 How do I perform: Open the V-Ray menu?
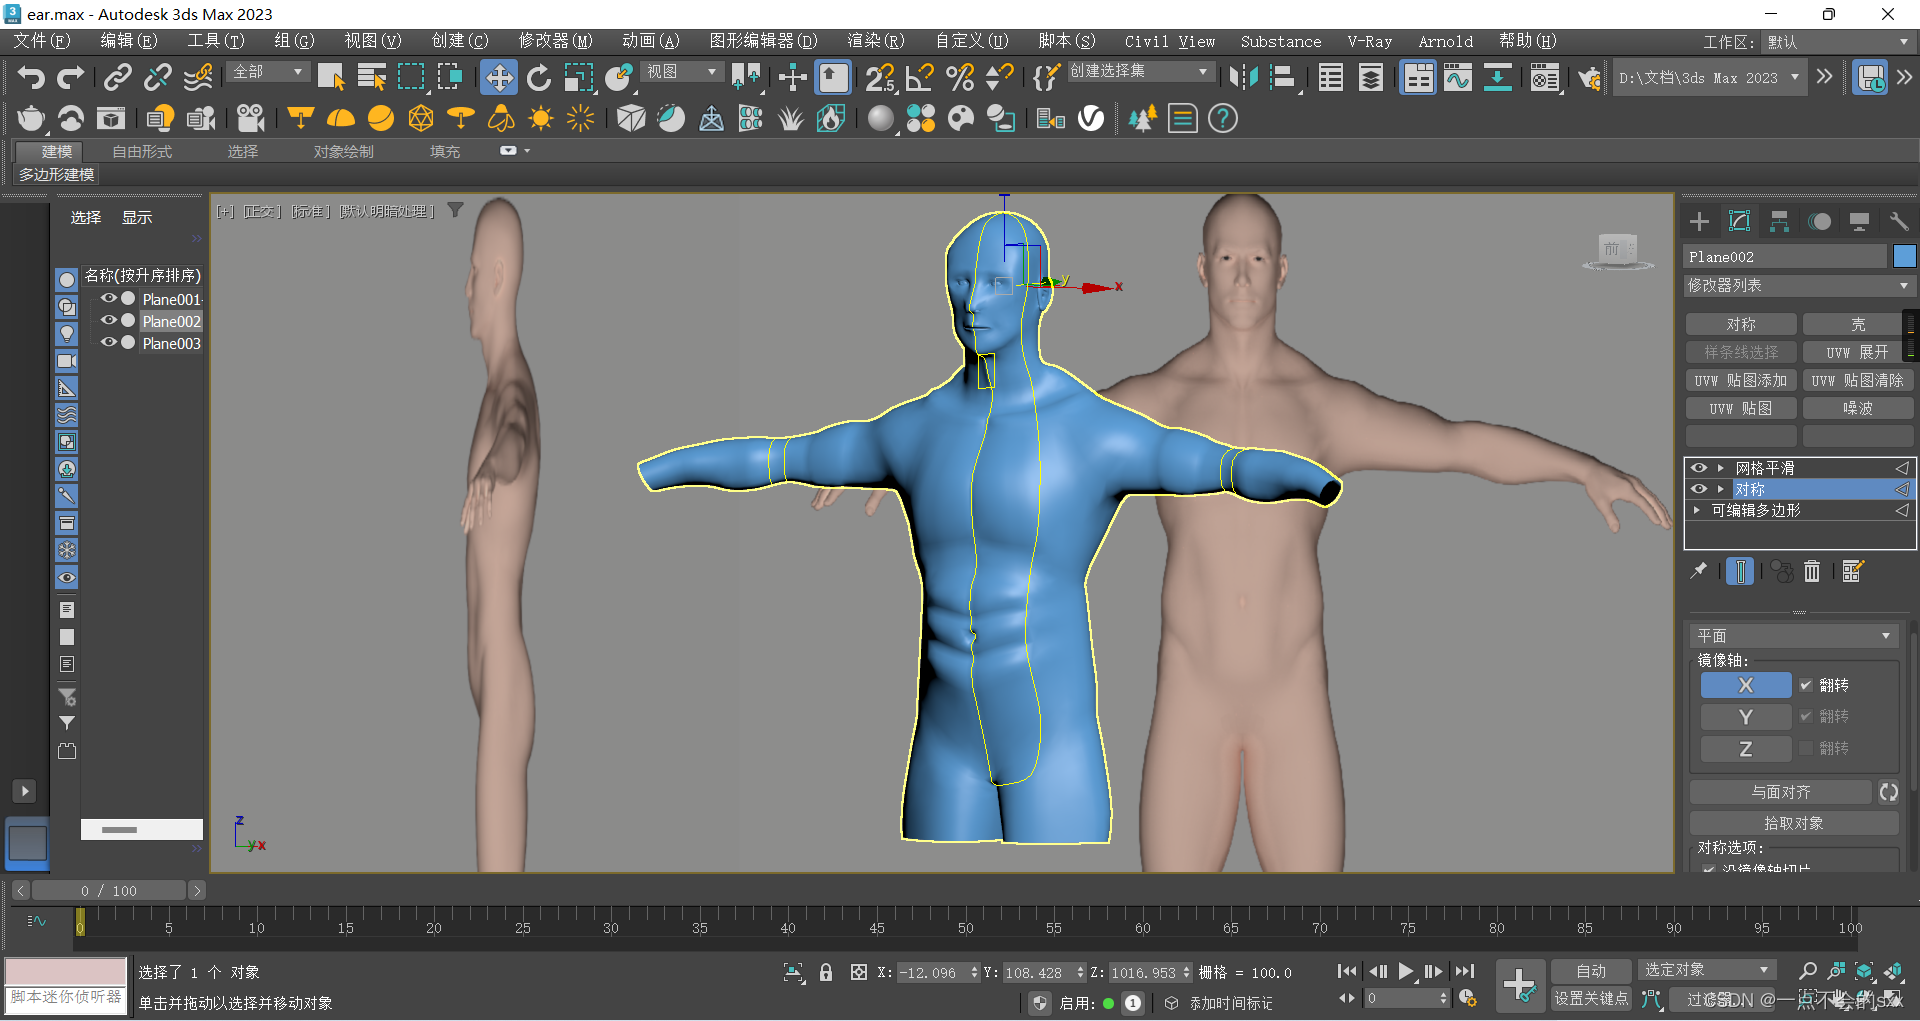[x=1369, y=41]
